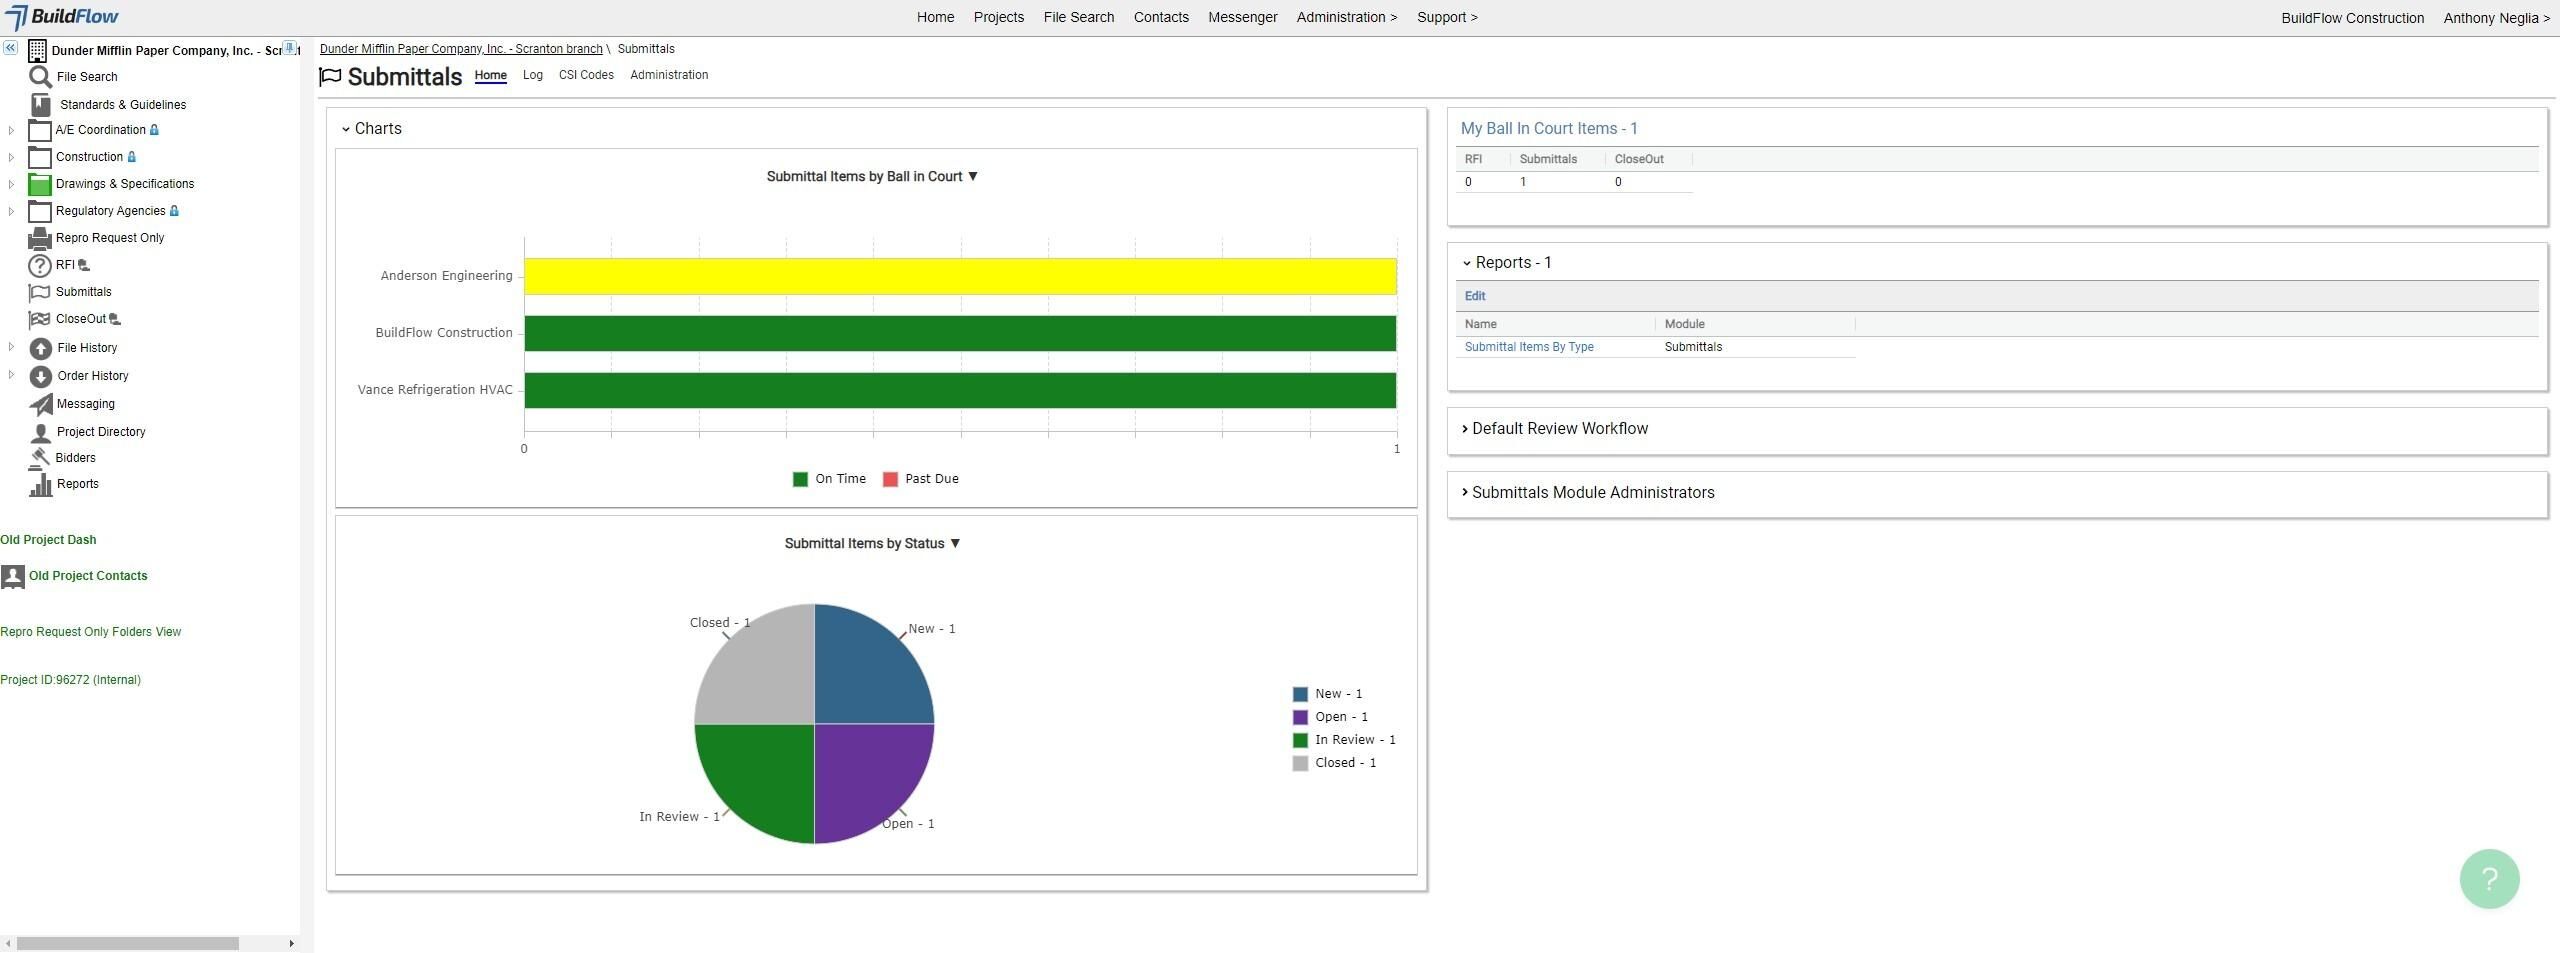The image size is (2560, 953).
Task: Expand the A/E Coordination tree node
Action: click(11, 130)
